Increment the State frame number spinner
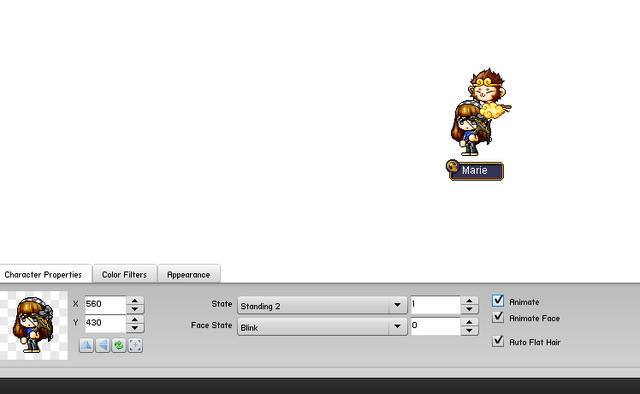The height and width of the screenshot is (394, 640). click(469, 301)
